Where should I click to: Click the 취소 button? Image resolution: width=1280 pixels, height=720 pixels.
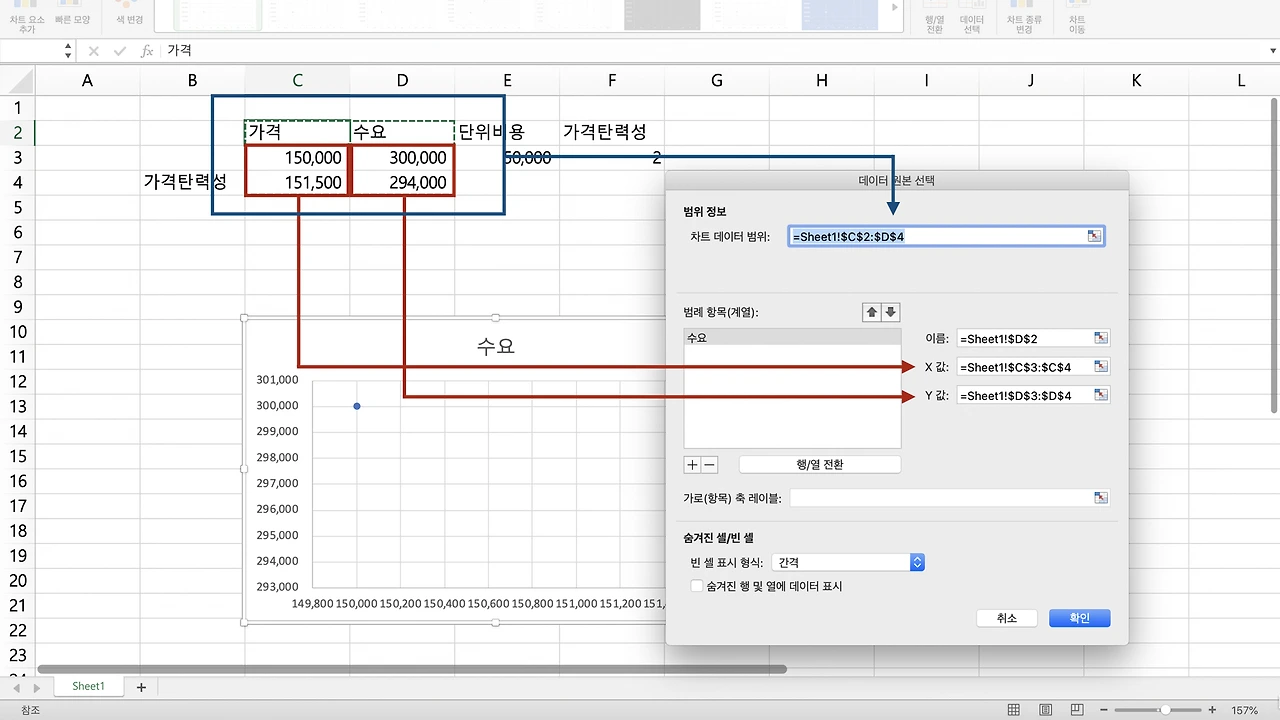pyautogui.click(x=1007, y=618)
